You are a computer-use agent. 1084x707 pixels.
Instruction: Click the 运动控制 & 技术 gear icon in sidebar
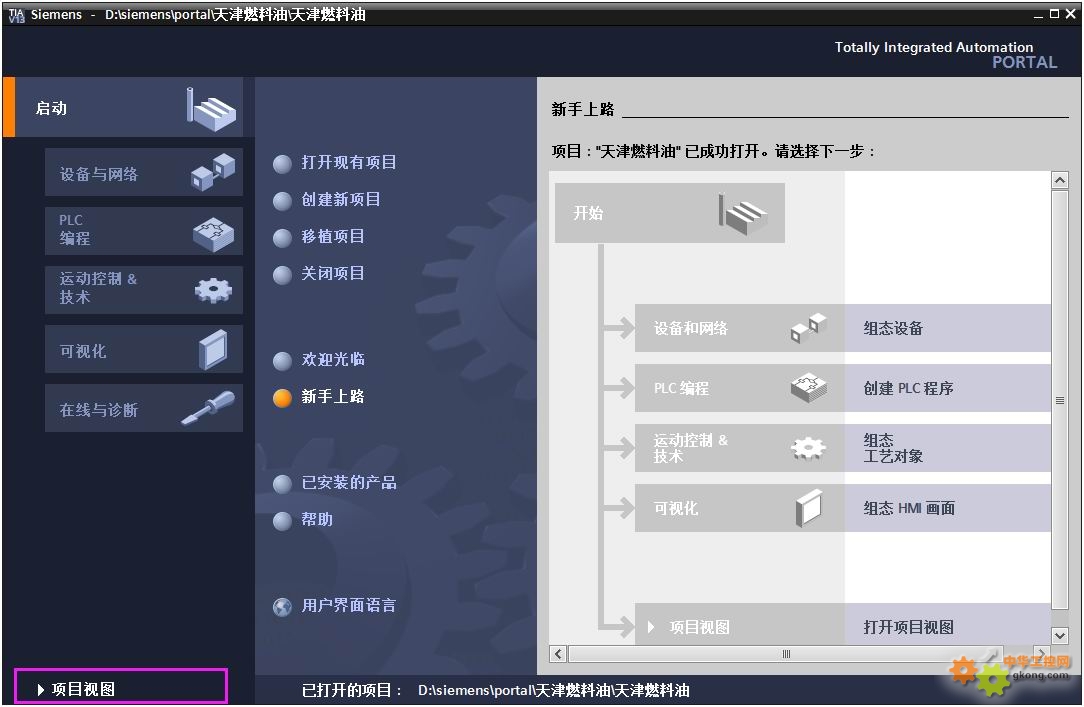[x=213, y=290]
